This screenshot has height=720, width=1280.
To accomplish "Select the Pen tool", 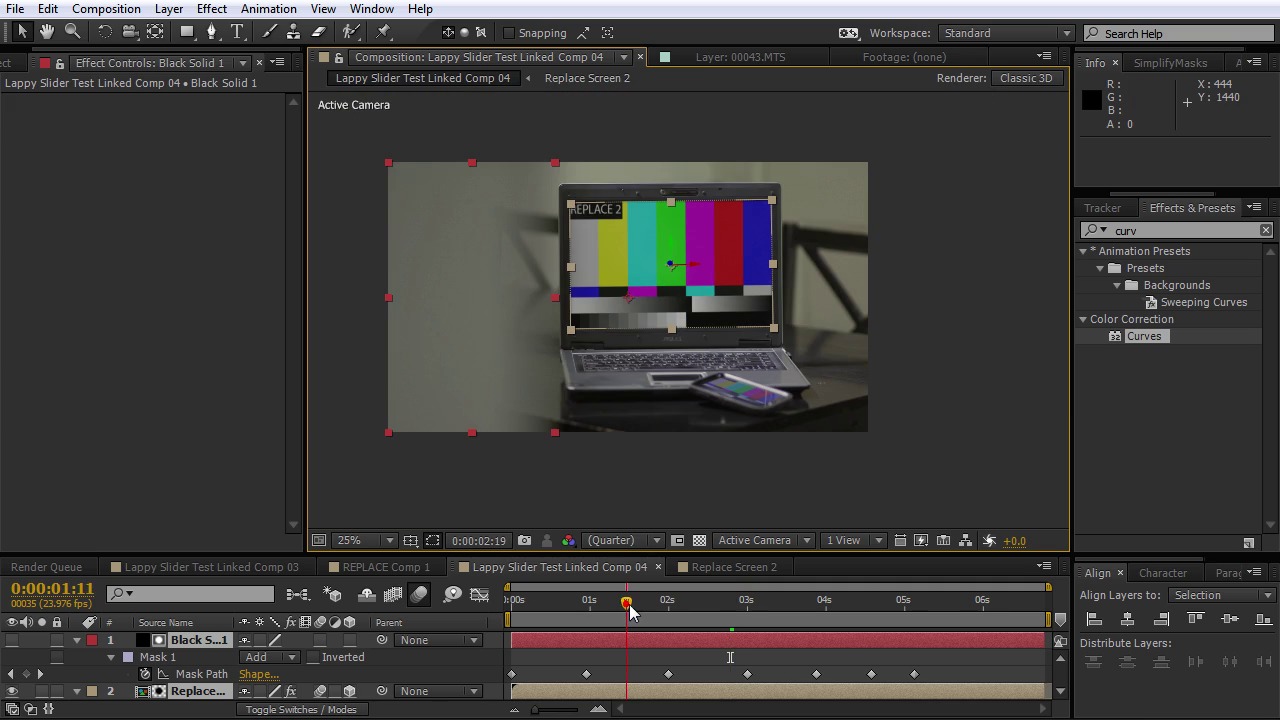I will pos(211,32).
